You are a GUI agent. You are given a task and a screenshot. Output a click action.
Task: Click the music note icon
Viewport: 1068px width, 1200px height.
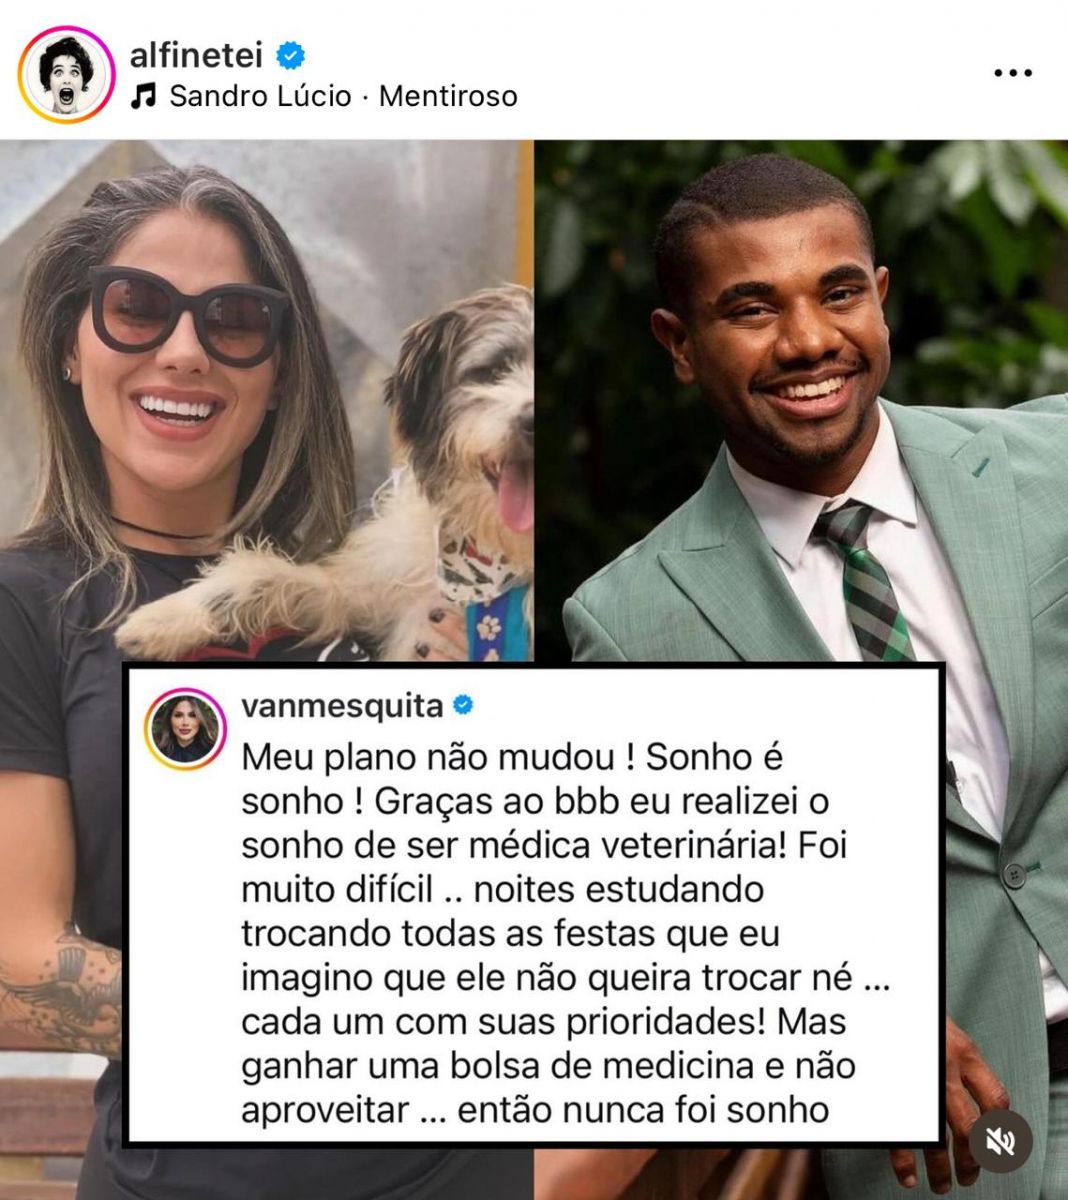[x=145, y=96]
